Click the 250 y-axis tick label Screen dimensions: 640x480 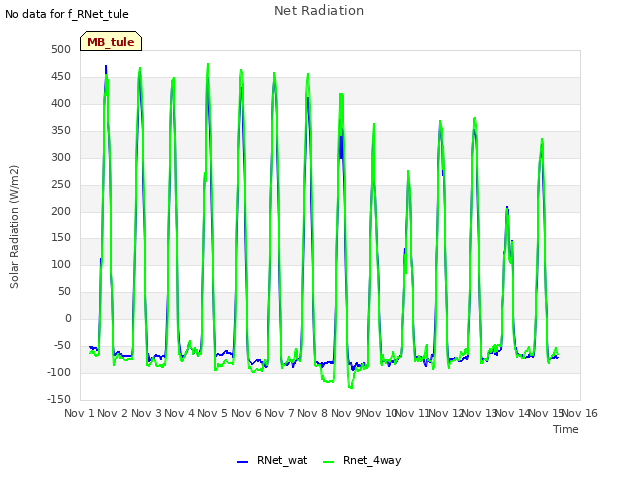pyautogui.click(x=61, y=184)
